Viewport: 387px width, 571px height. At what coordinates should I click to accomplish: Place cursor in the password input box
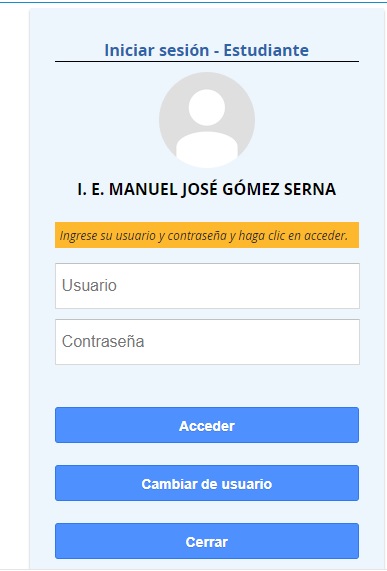pos(207,342)
